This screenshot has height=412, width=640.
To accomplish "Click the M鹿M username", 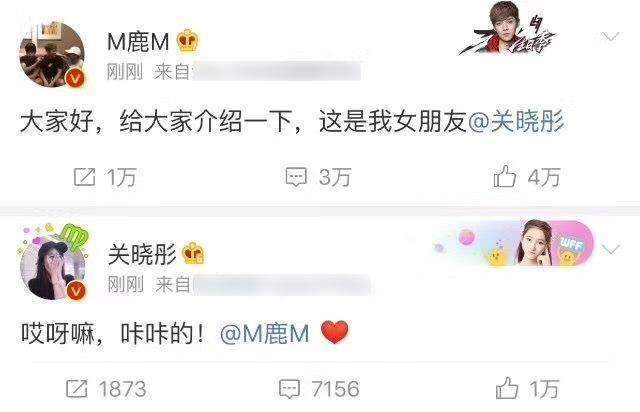I will click(138, 42).
